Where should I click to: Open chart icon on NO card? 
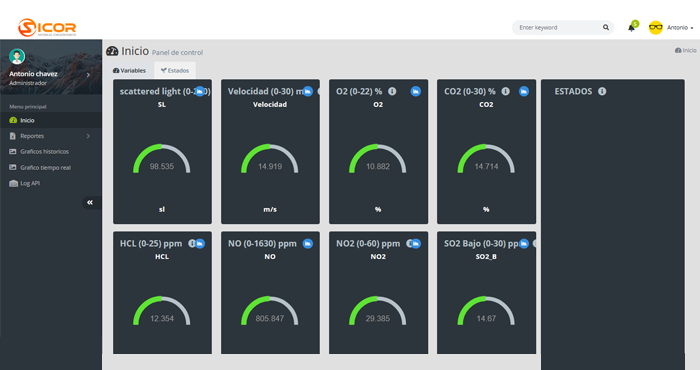pyautogui.click(x=308, y=244)
